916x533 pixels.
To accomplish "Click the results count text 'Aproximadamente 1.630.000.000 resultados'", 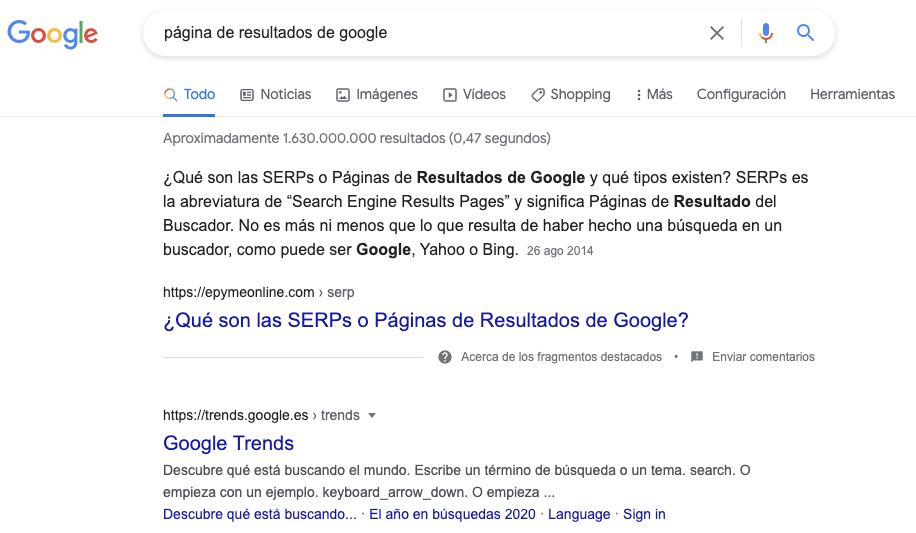I will (x=304, y=139).
